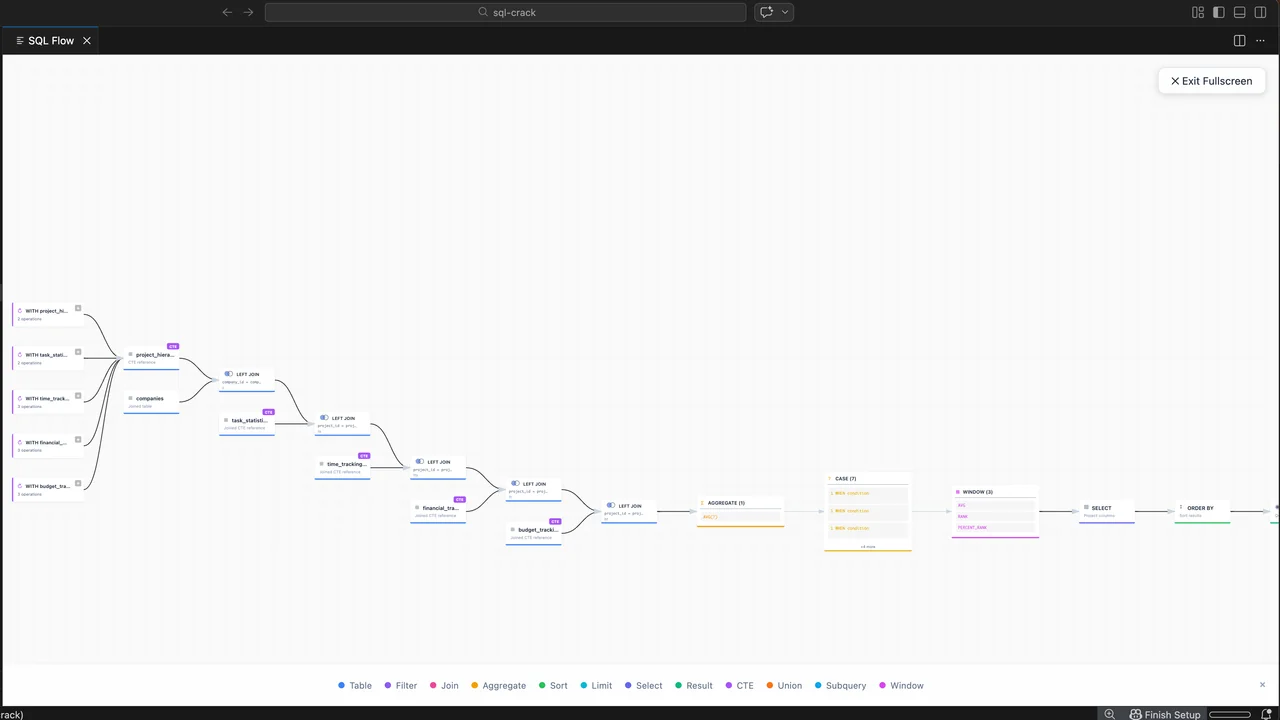Exit fullscreen view of the diagram
Viewport: 1280px width, 720px height.
1212,81
